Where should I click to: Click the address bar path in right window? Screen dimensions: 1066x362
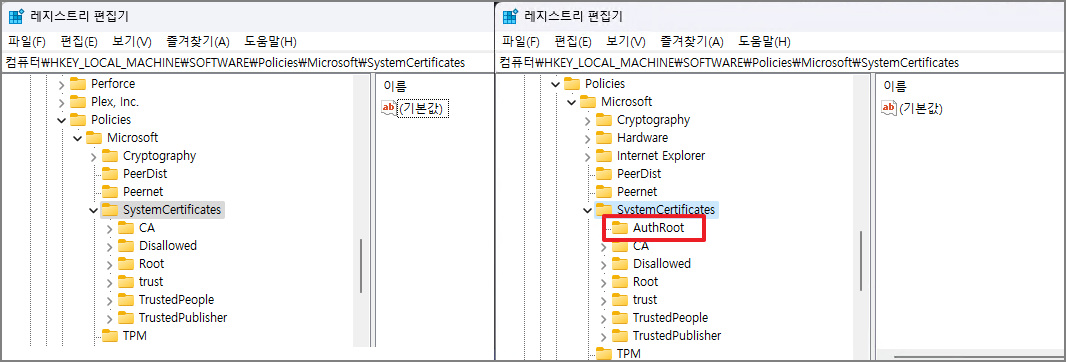point(729,63)
